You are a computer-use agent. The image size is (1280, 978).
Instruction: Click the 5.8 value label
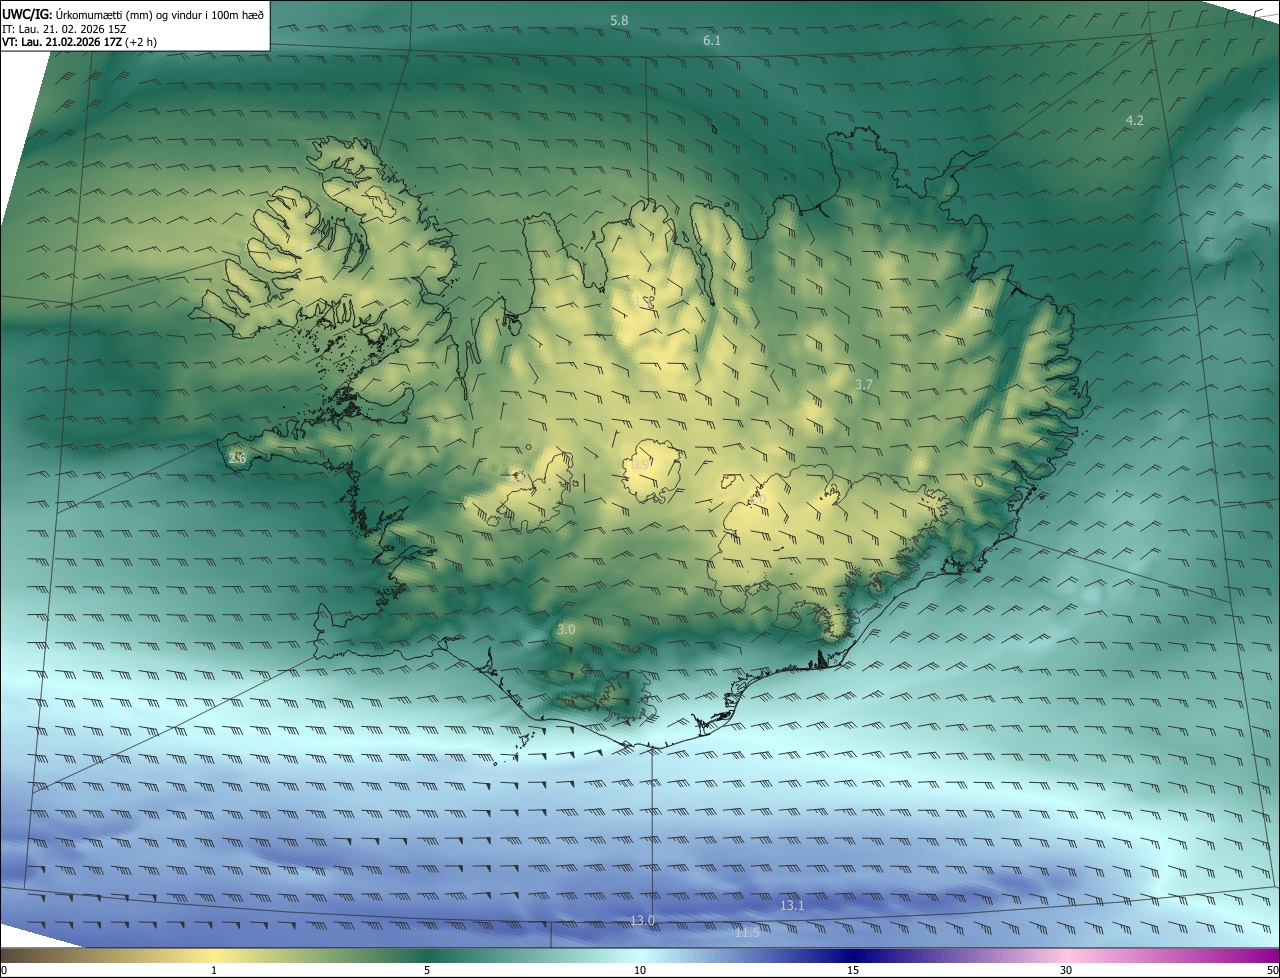click(x=619, y=20)
